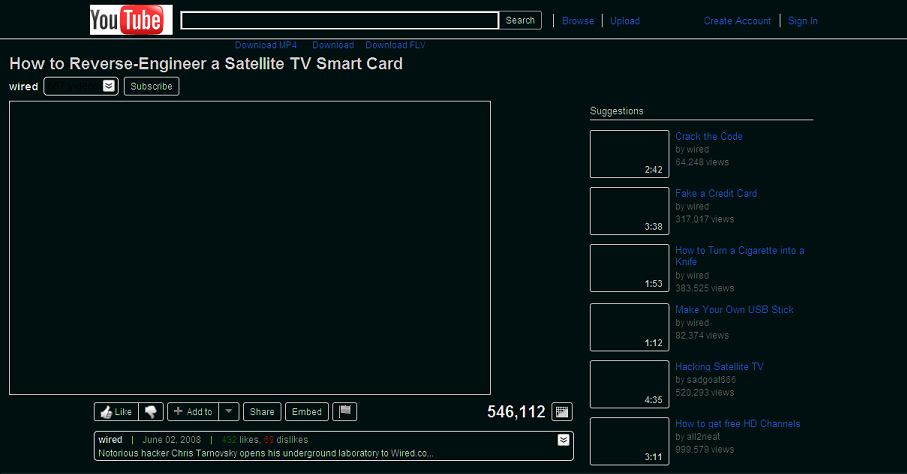
Task: Click the 317,017 views text
Action: click(x=705, y=219)
